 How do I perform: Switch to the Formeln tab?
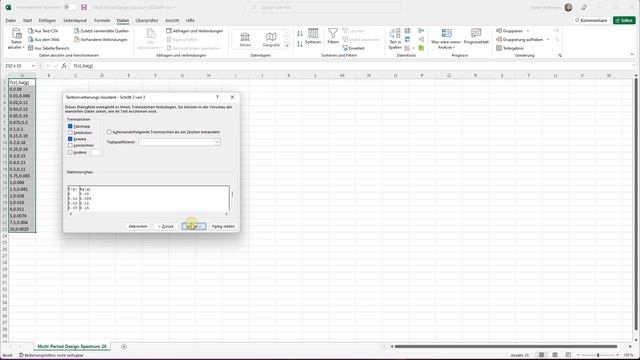tap(102, 20)
